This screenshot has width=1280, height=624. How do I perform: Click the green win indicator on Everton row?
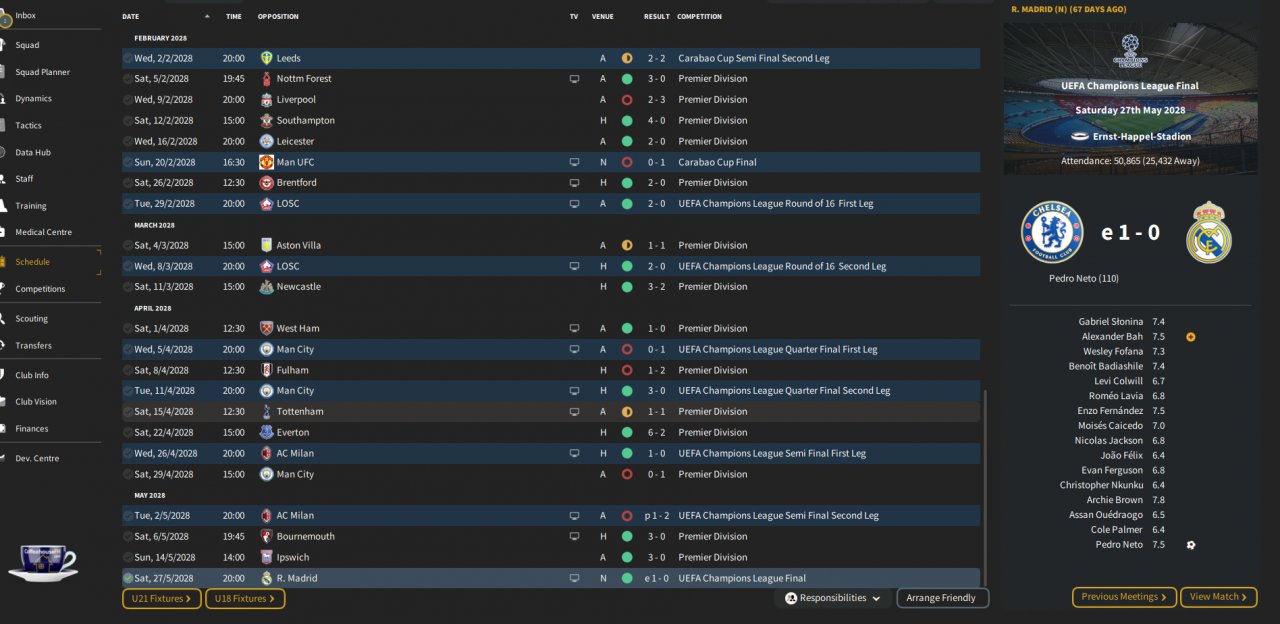pos(627,433)
